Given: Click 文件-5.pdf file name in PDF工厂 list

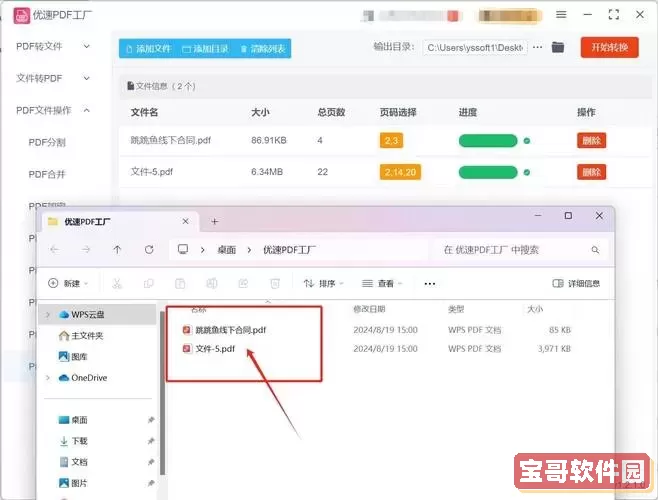Looking at the screenshot, I should click(152, 172).
